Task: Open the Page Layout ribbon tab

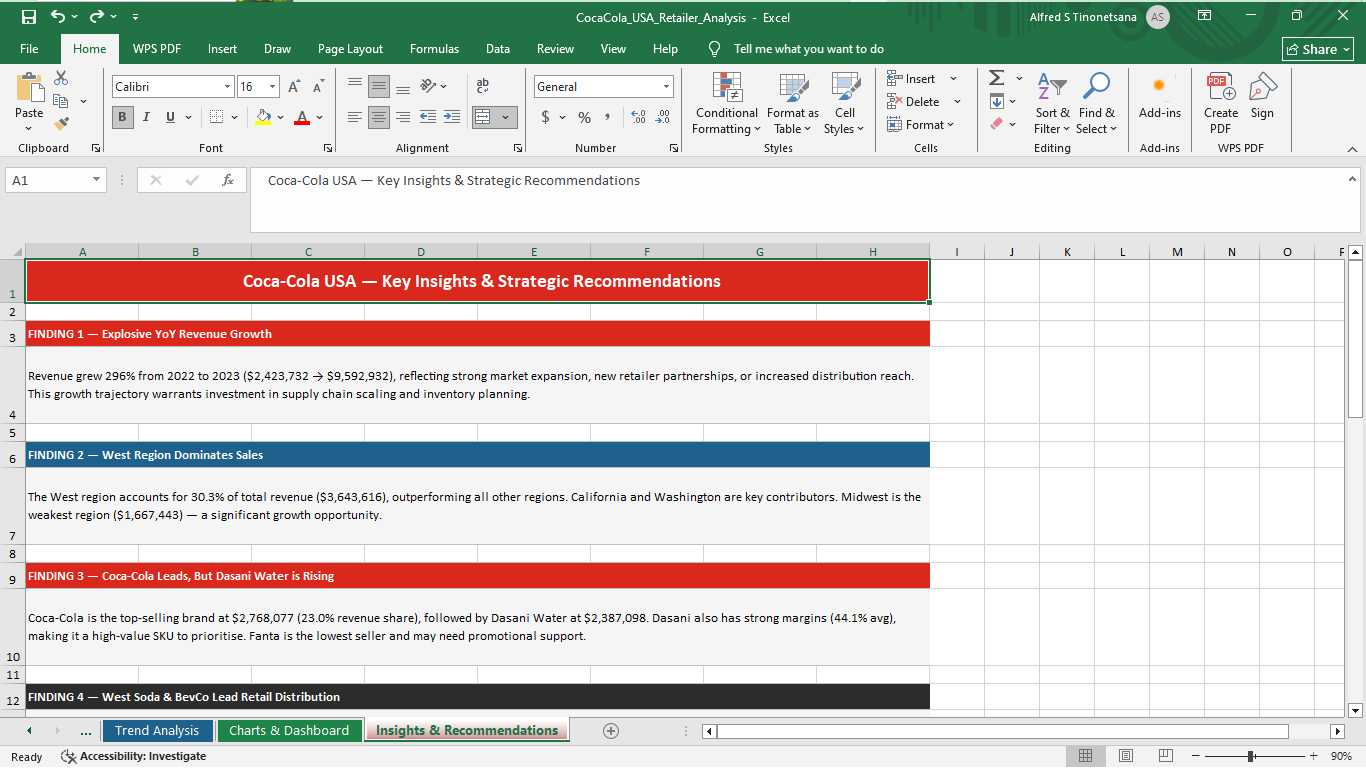Action: (350, 48)
